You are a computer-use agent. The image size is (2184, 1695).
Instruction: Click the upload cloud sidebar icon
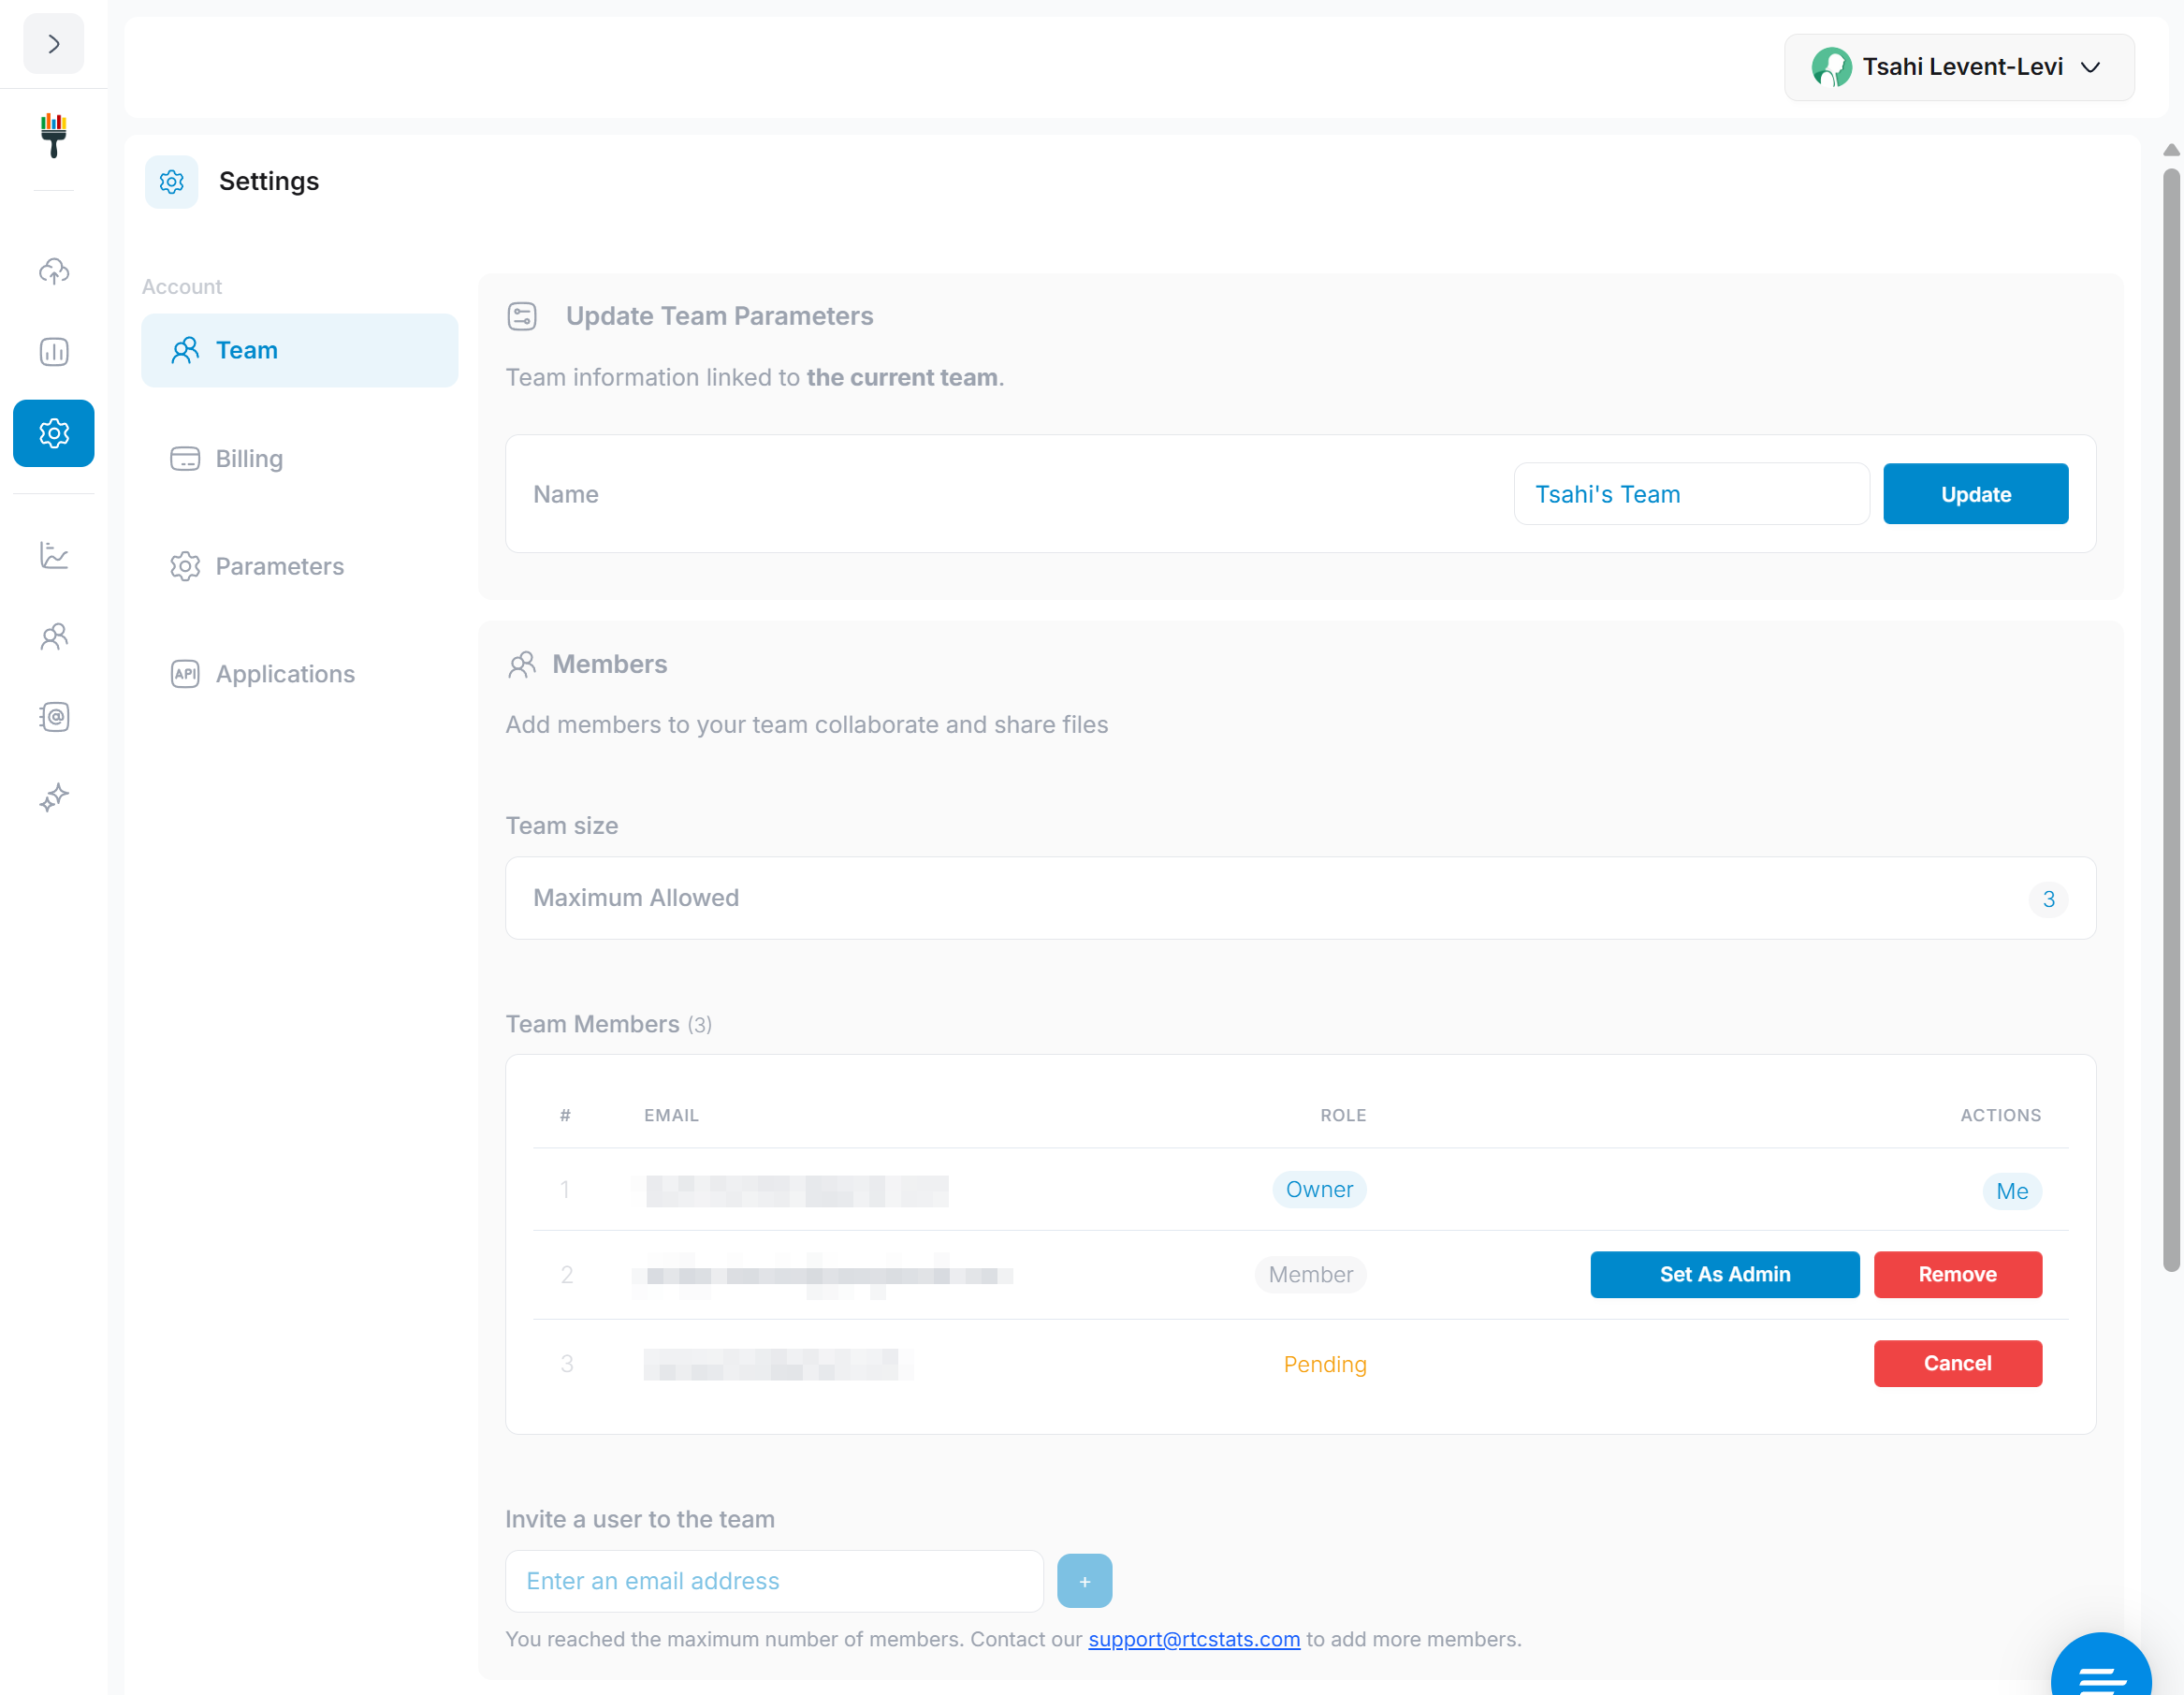[54, 271]
